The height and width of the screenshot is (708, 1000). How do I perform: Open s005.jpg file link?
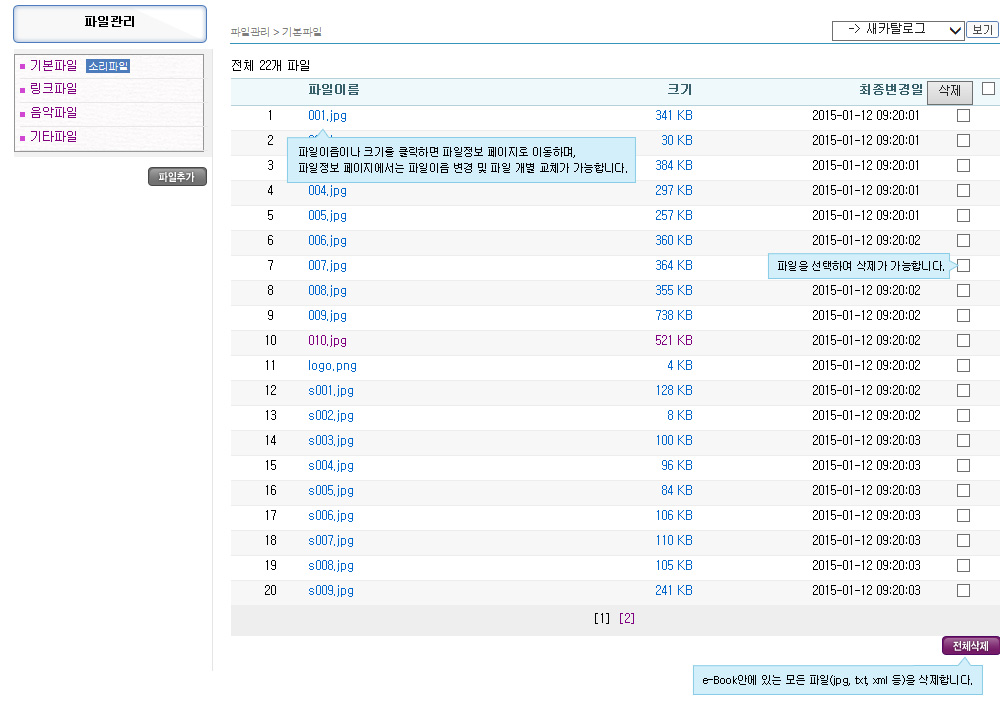coord(331,491)
